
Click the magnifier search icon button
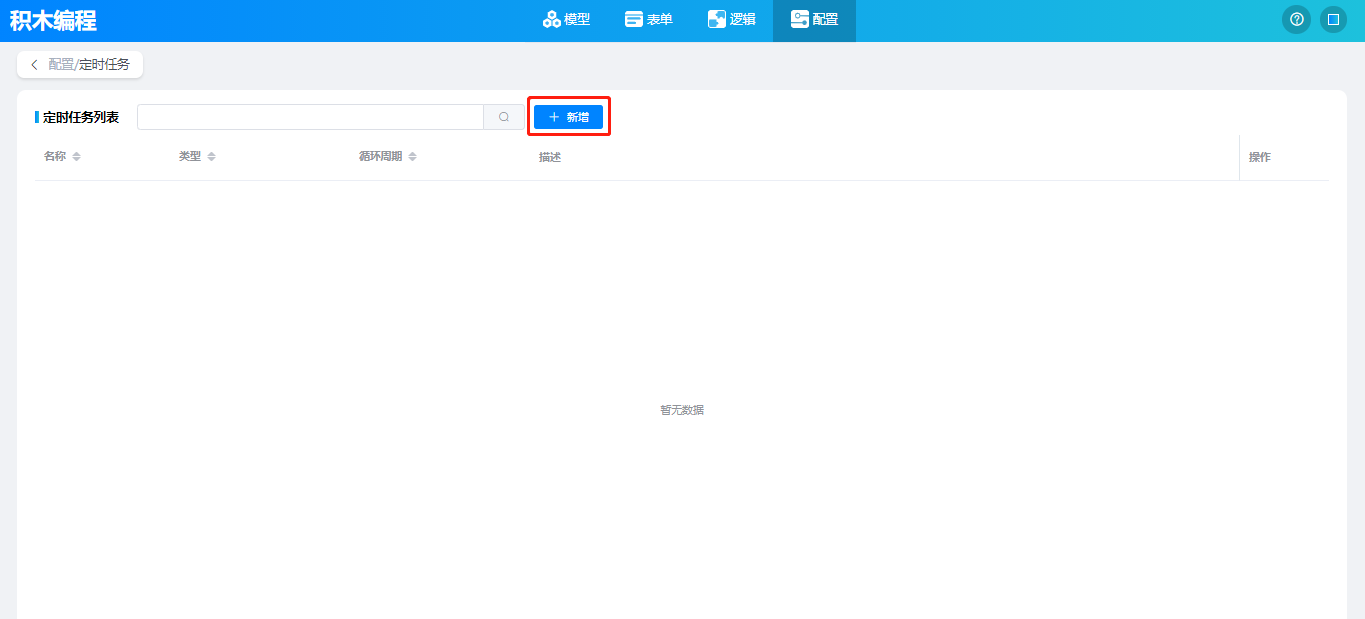click(504, 117)
